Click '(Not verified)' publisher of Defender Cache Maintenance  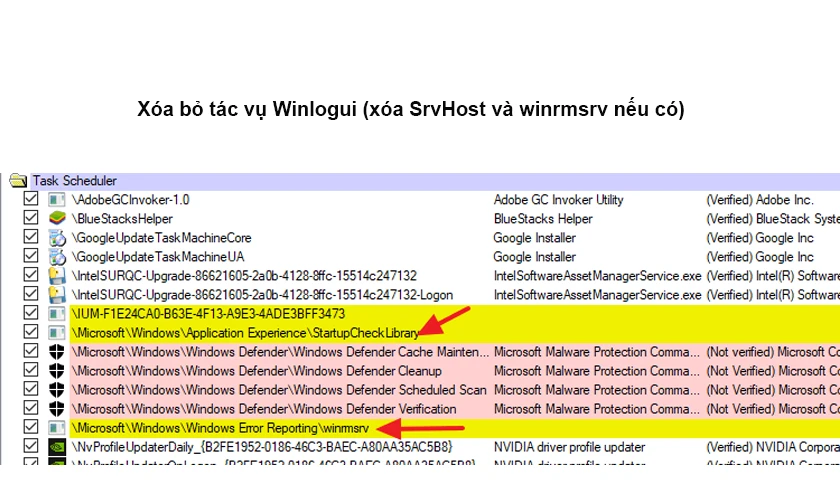[773, 352]
